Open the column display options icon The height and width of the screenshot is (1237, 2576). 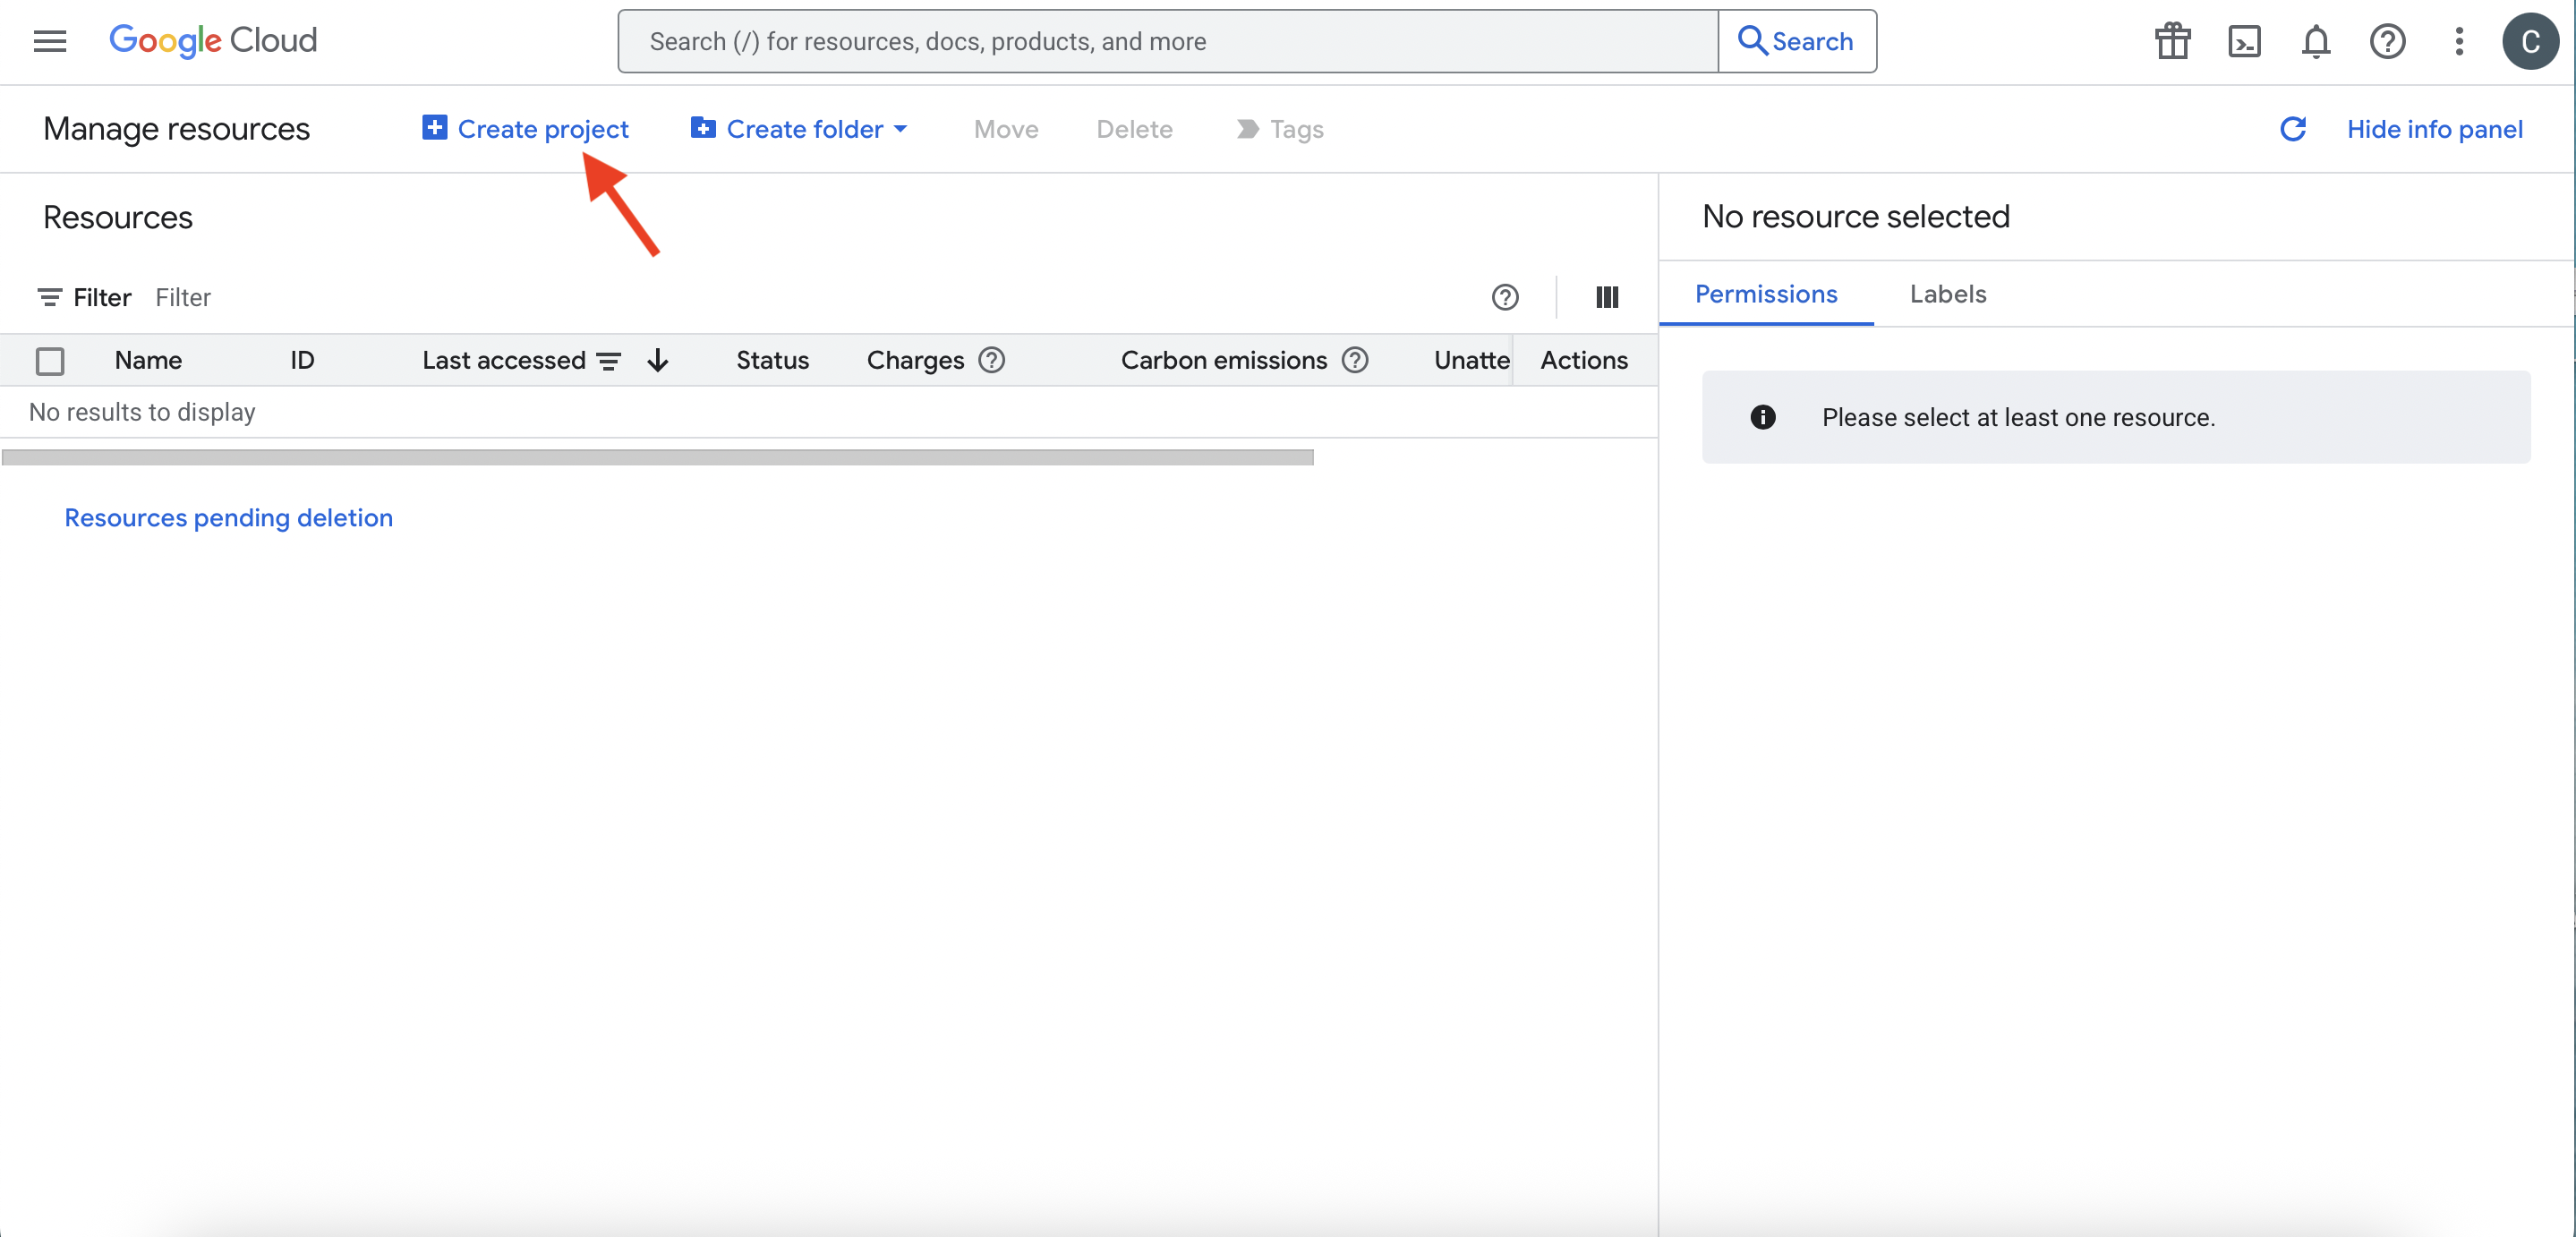(x=1607, y=297)
